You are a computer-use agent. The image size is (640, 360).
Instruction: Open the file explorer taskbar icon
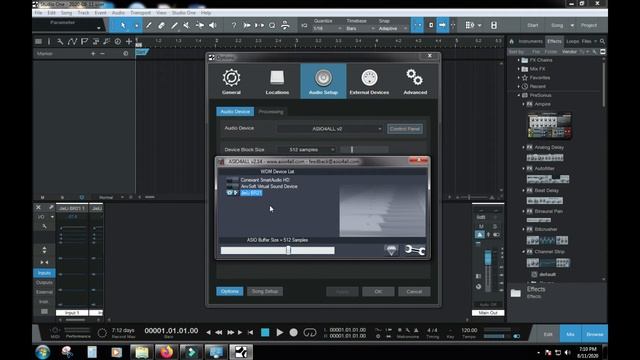[x=141, y=352]
